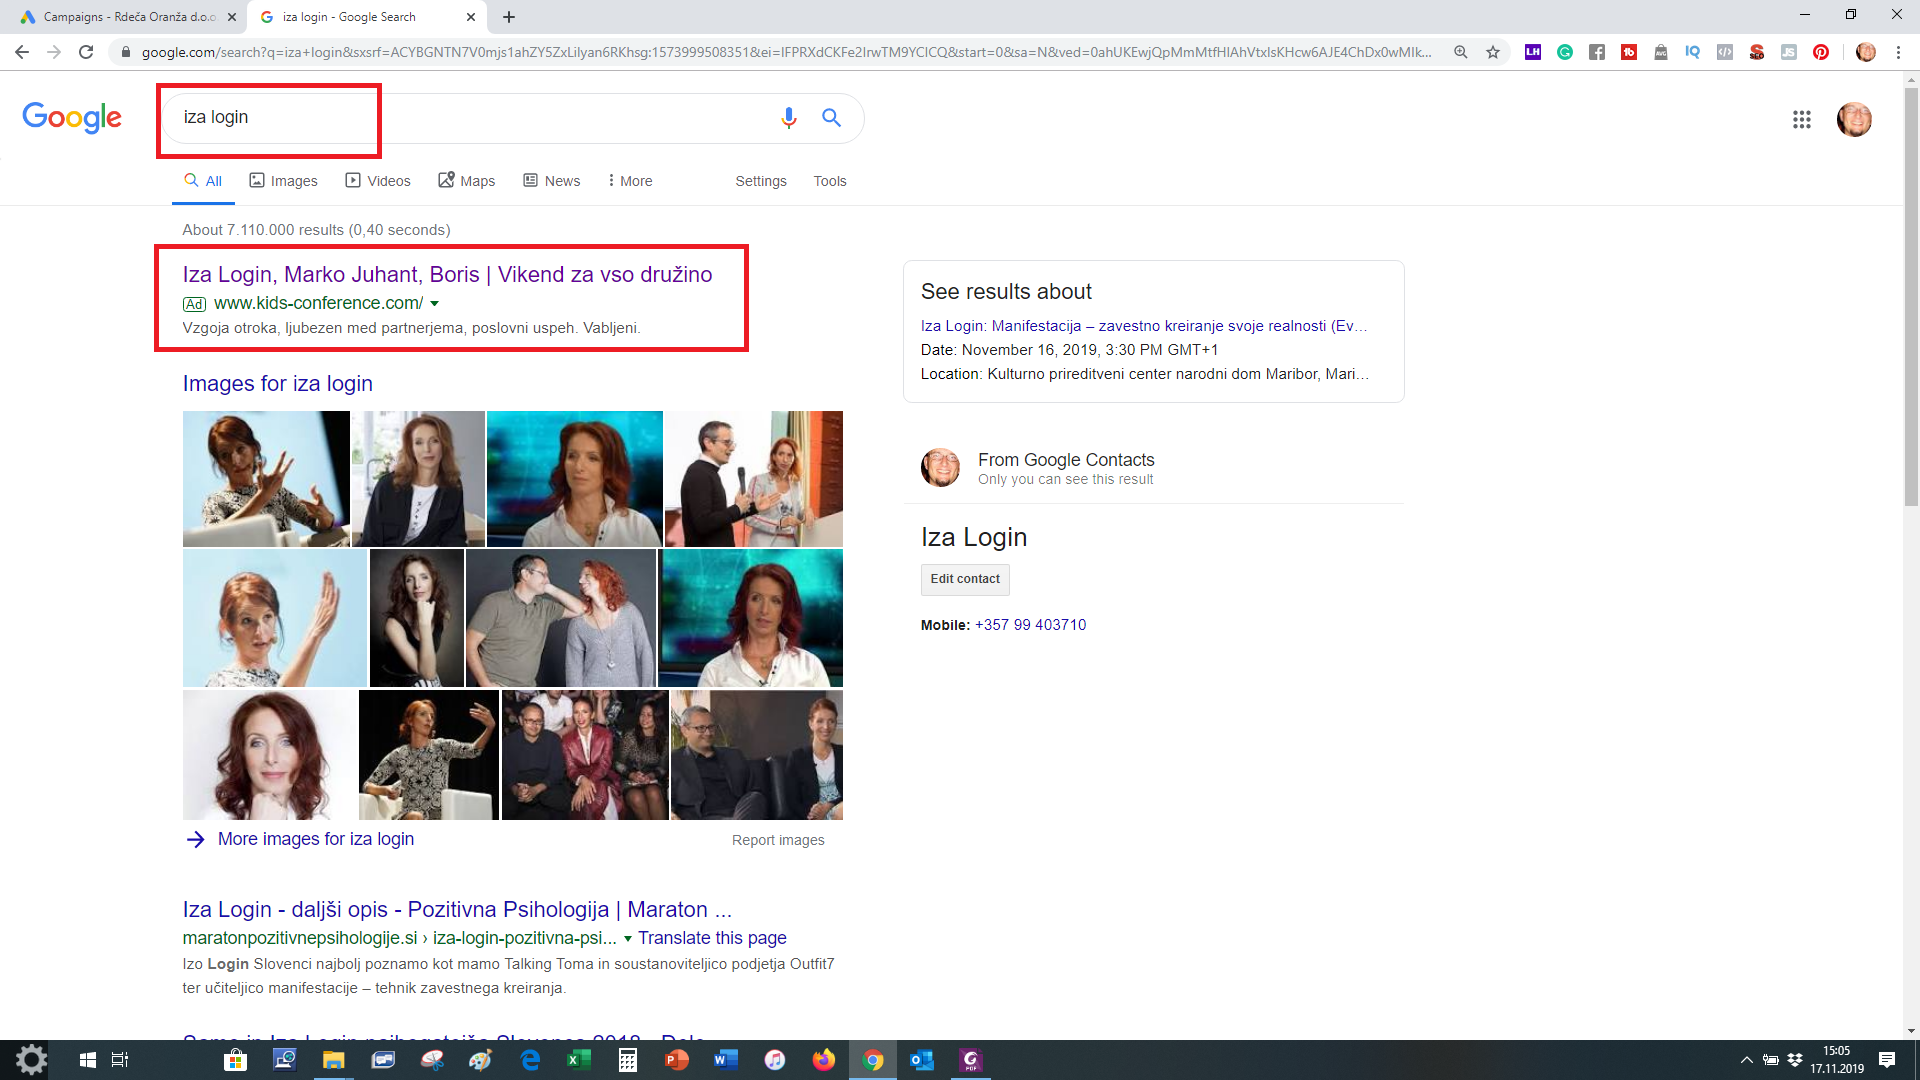
Task: Open the Google apps grid
Action: pyautogui.click(x=1801, y=120)
